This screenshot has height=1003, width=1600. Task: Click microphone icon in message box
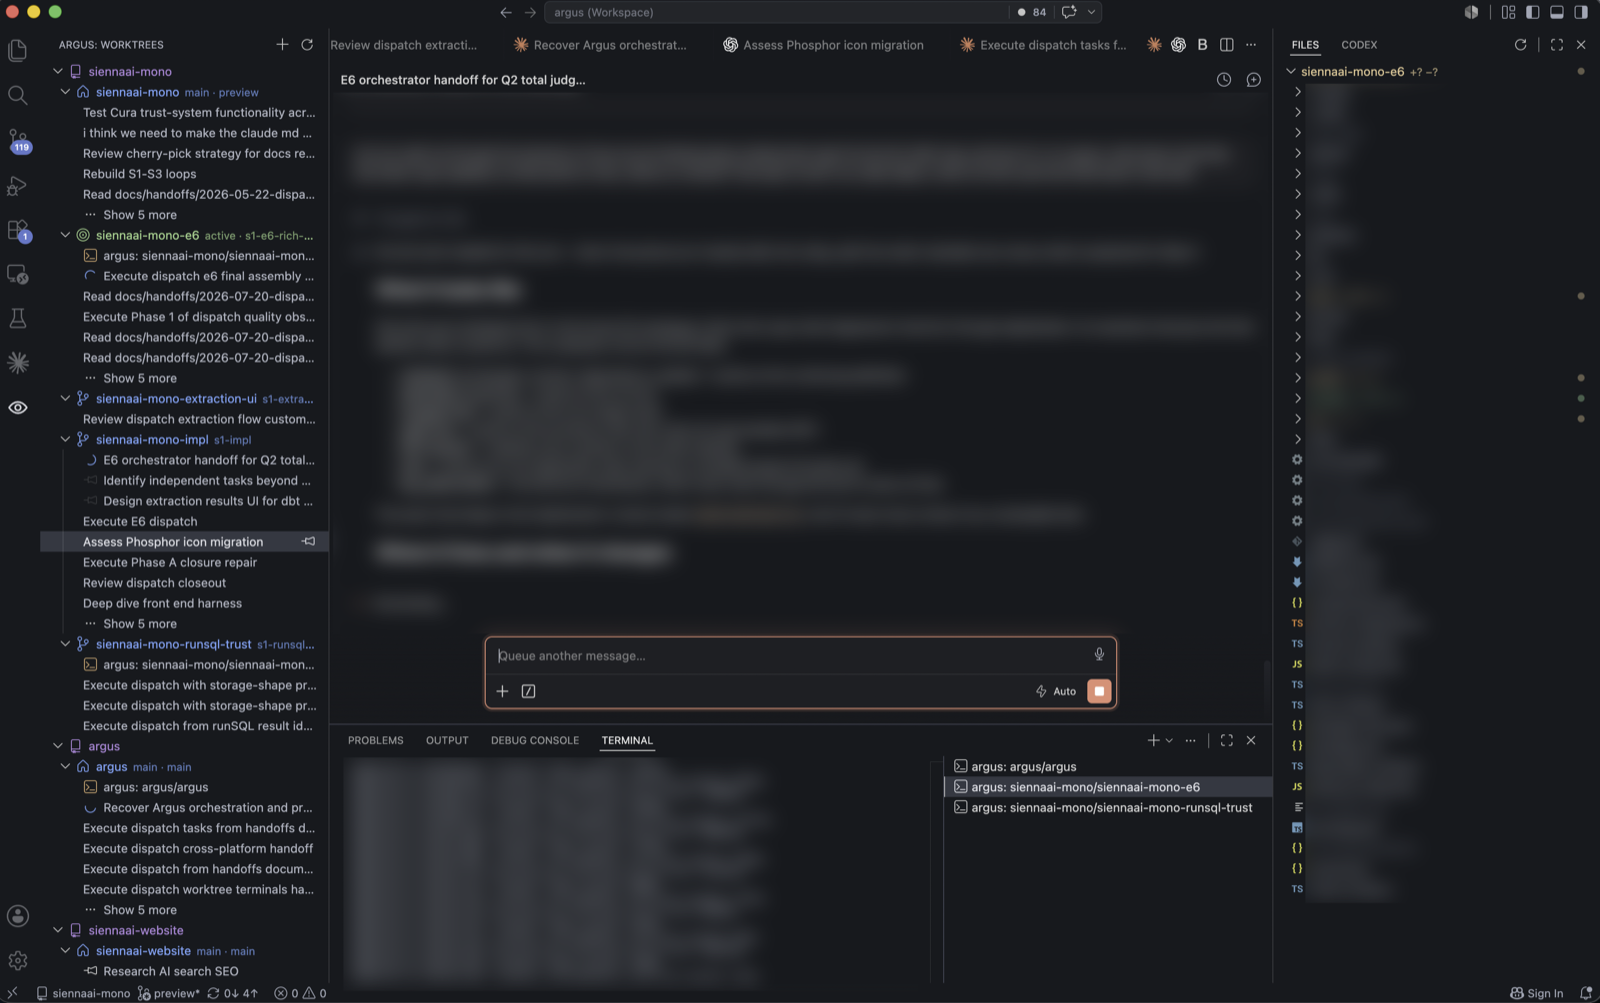(x=1099, y=654)
